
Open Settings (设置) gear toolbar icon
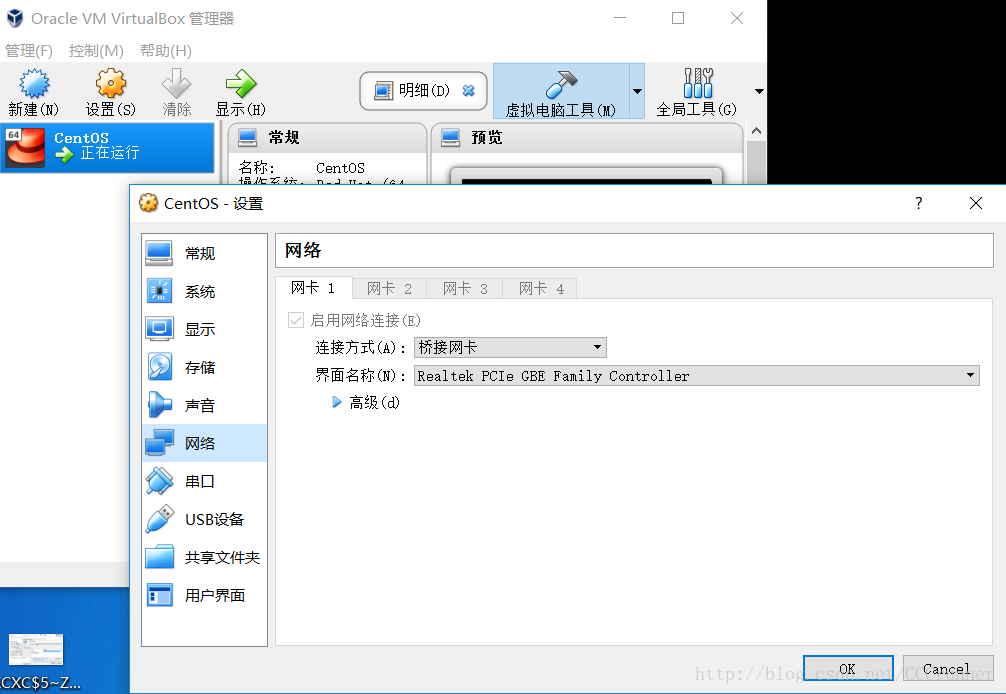tap(111, 83)
